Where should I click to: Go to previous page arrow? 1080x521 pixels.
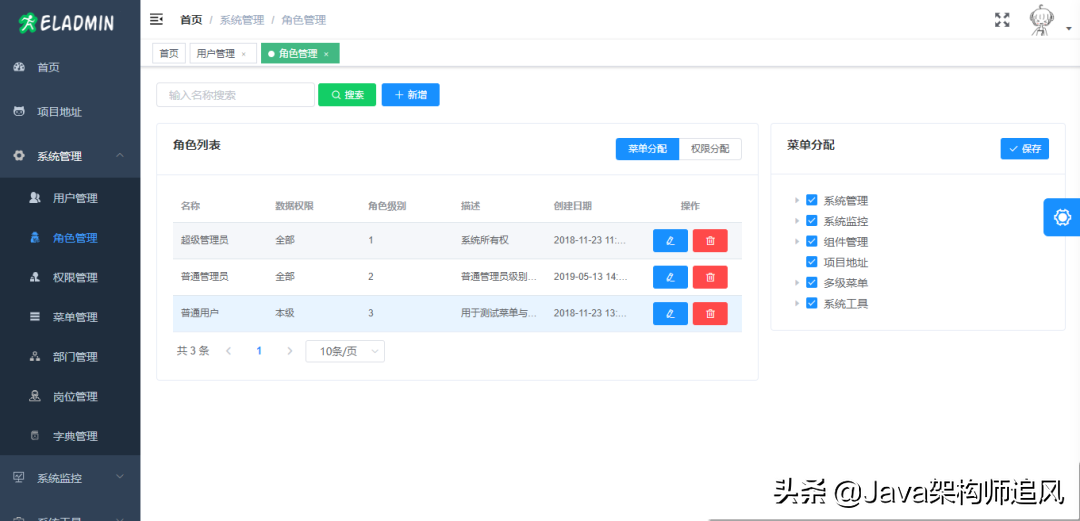click(x=229, y=351)
